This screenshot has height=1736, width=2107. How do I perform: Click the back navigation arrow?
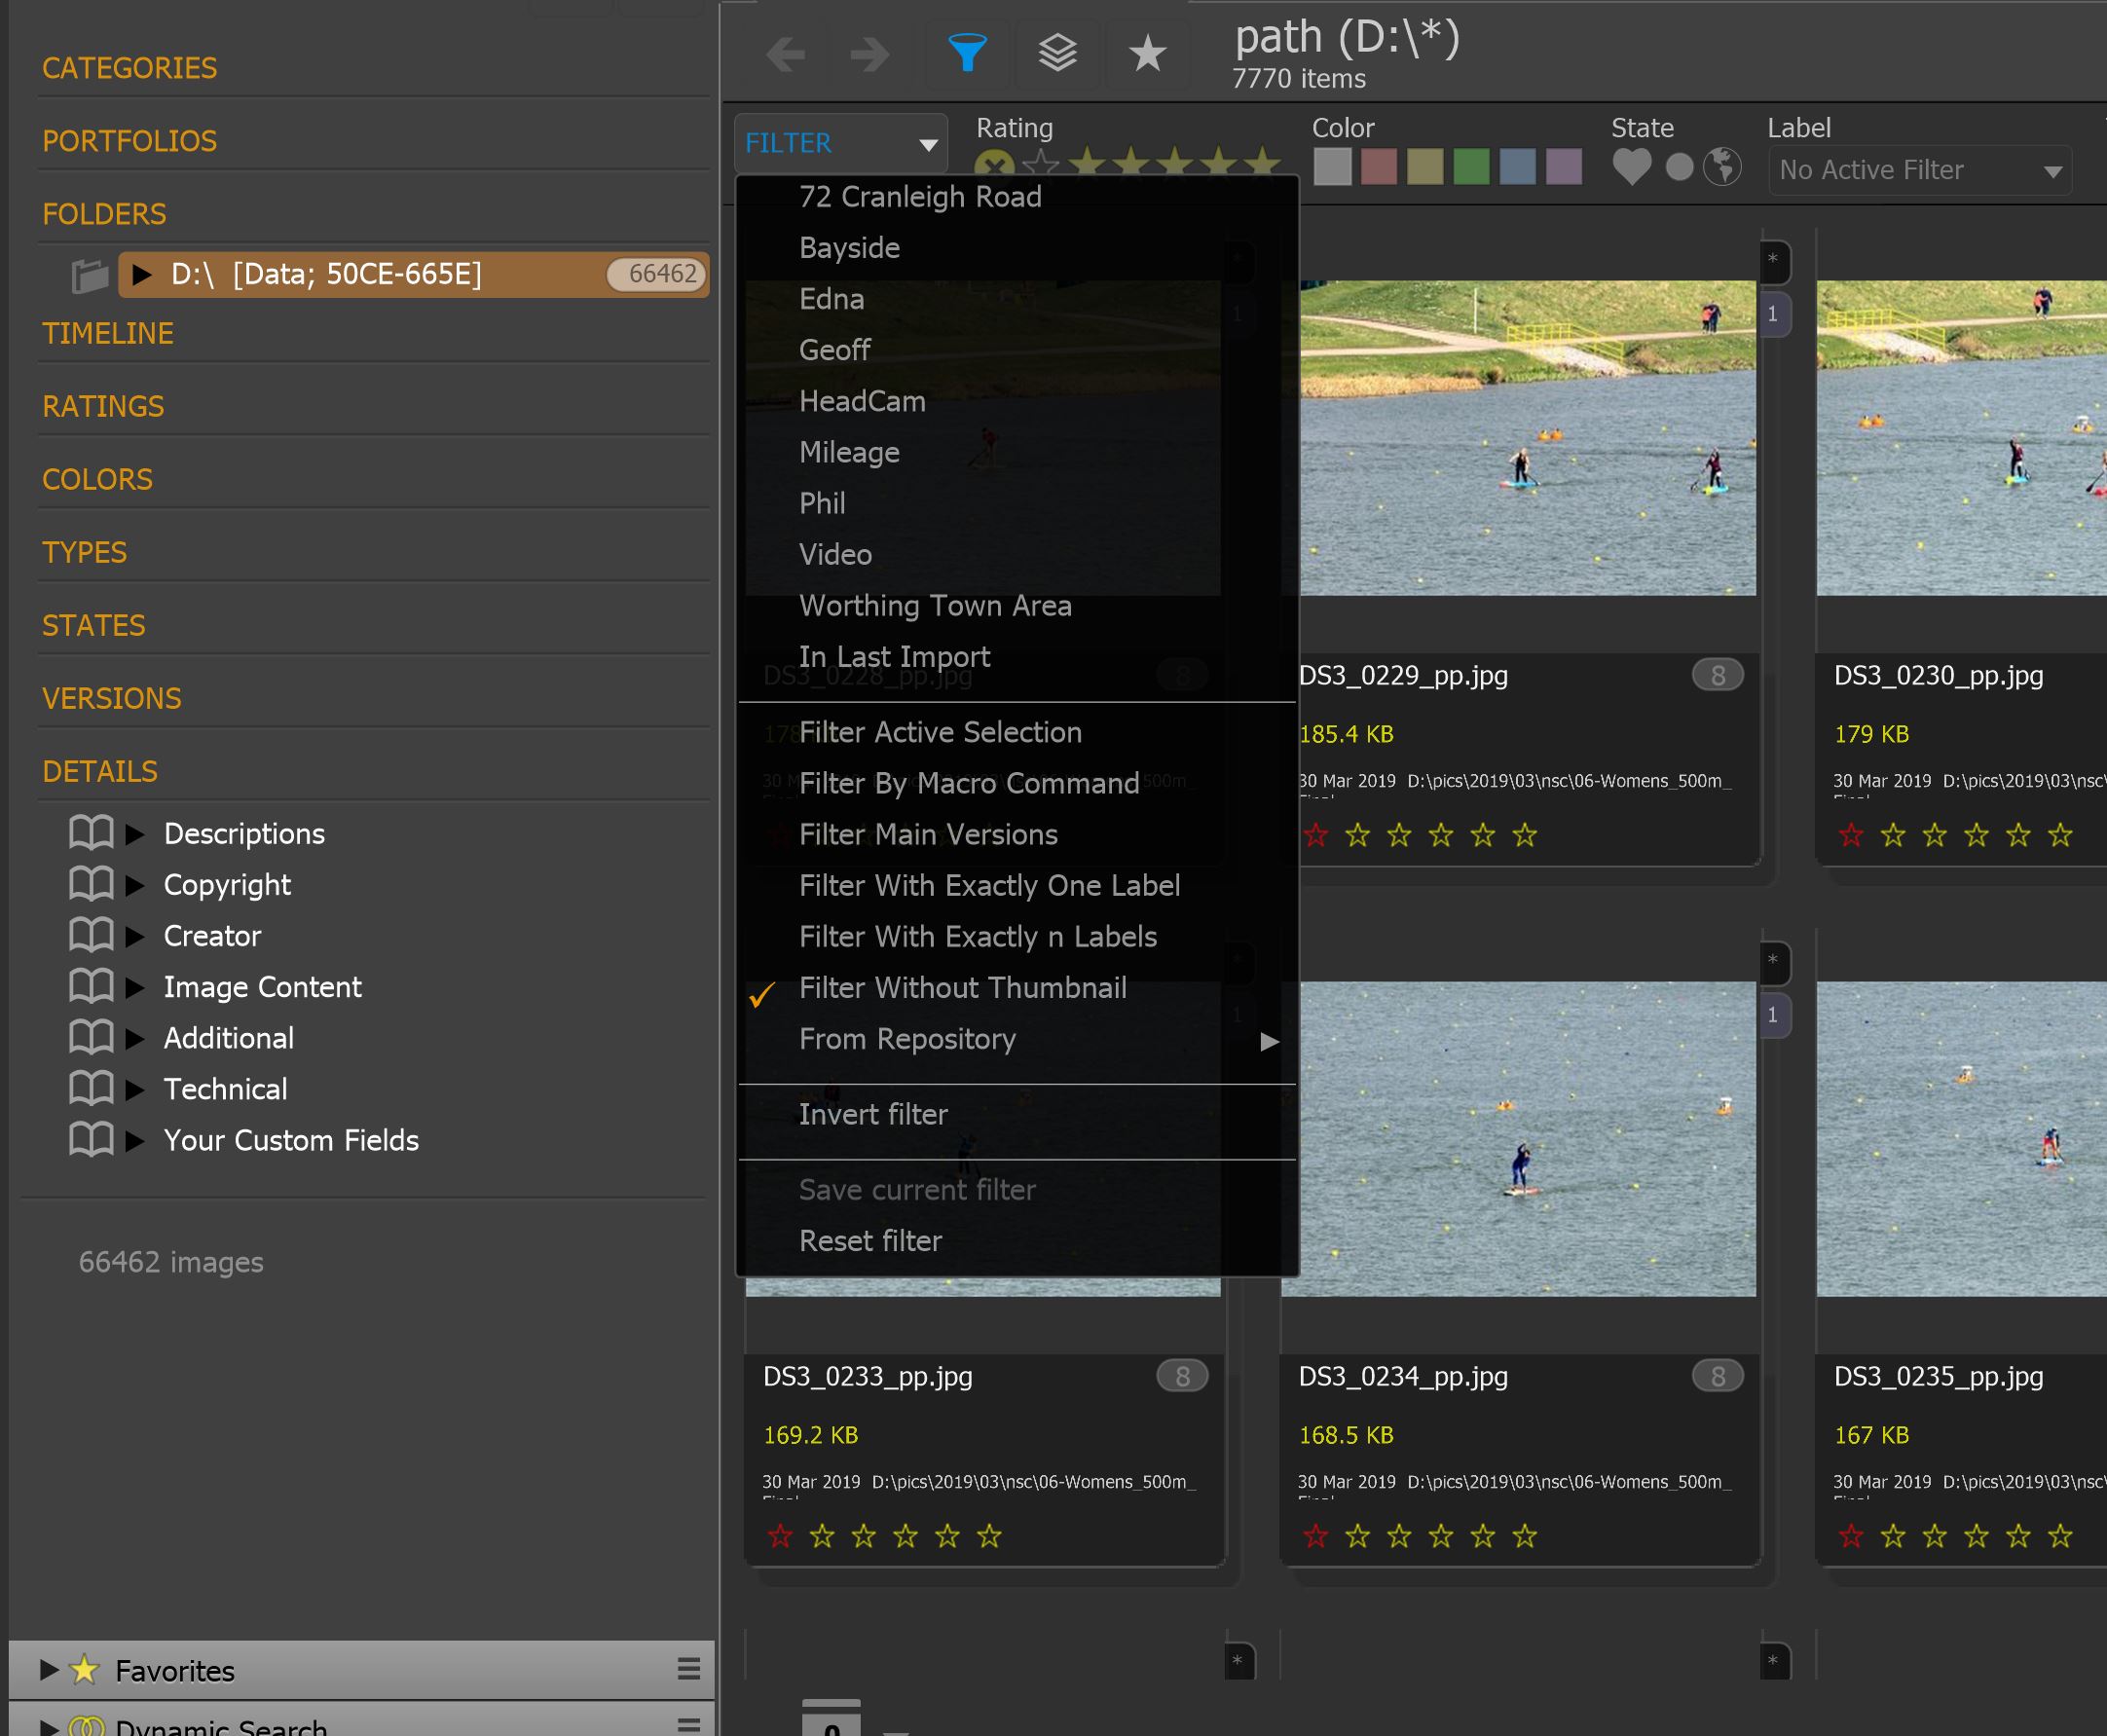coord(786,53)
